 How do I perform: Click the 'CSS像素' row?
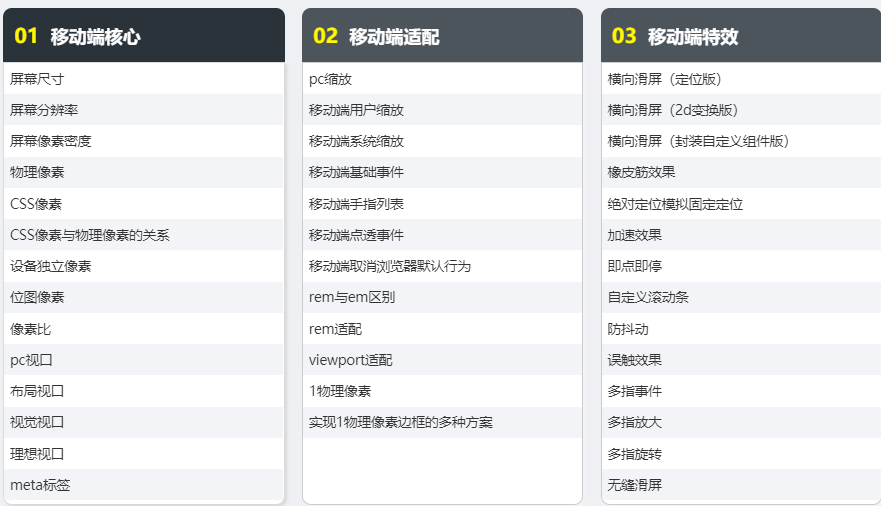click(144, 204)
